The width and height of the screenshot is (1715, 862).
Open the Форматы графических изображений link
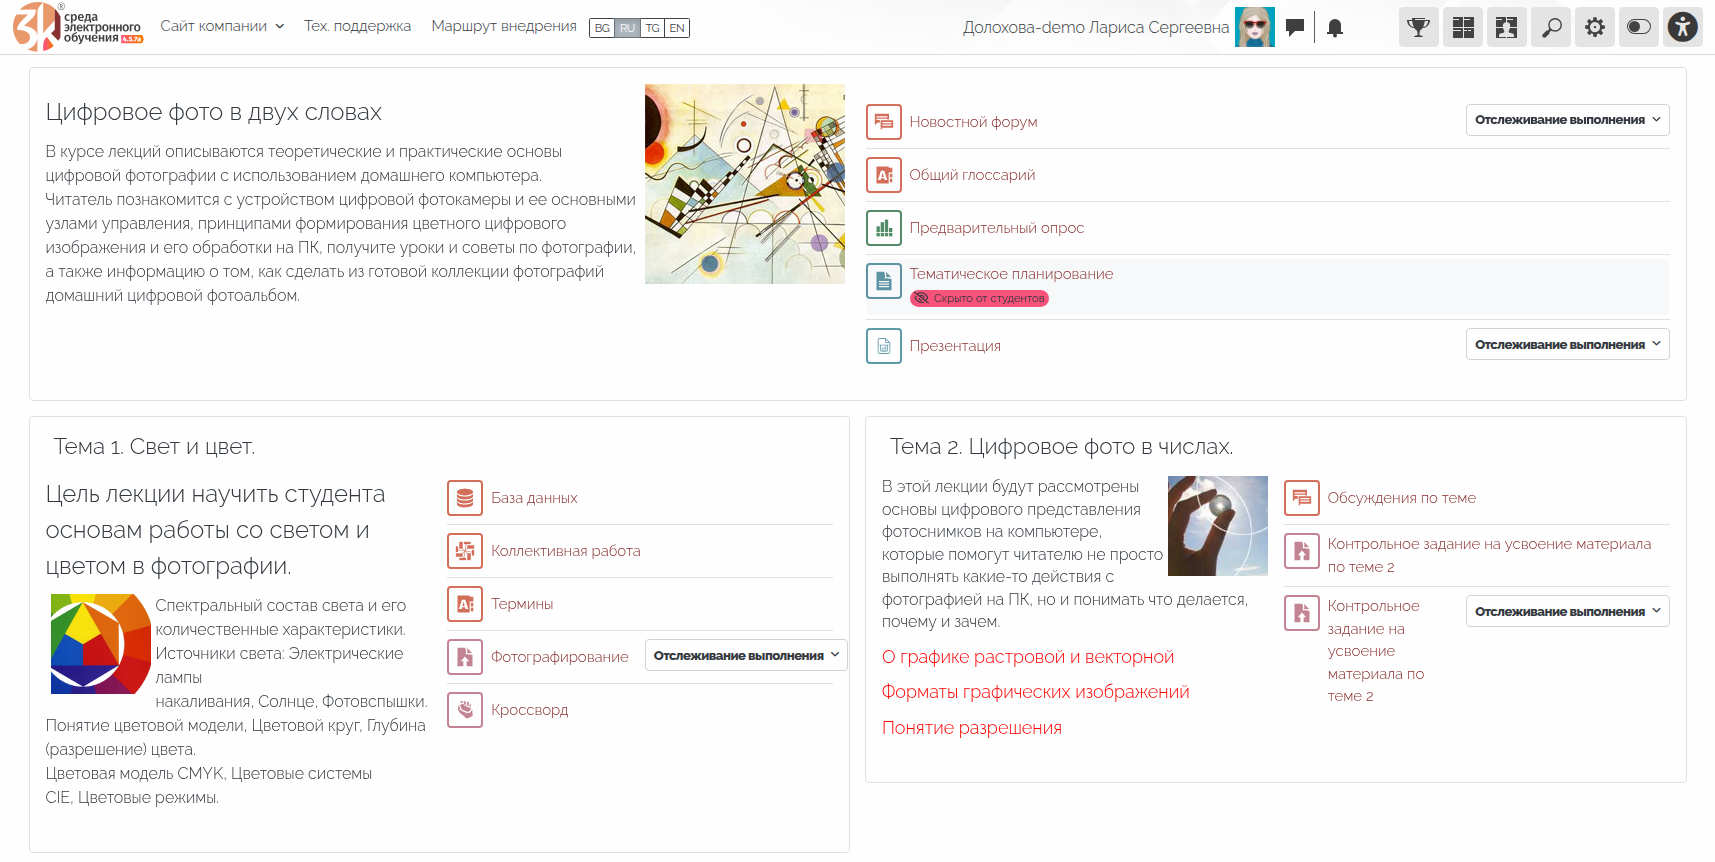pos(1035,692)
